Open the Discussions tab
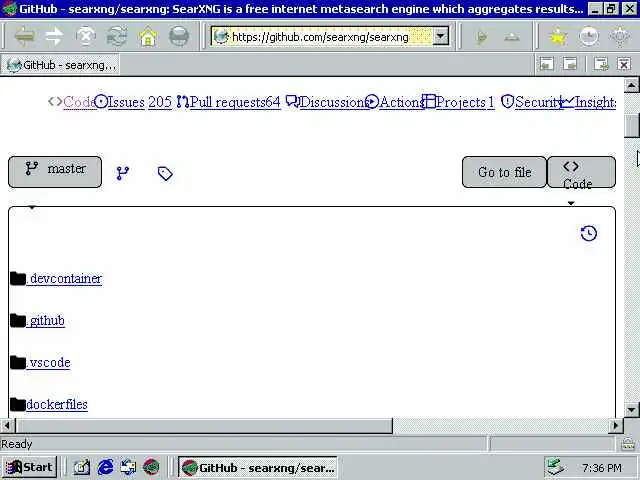Image resolution: width=640 pixels, height=480 pixels. 327,102
